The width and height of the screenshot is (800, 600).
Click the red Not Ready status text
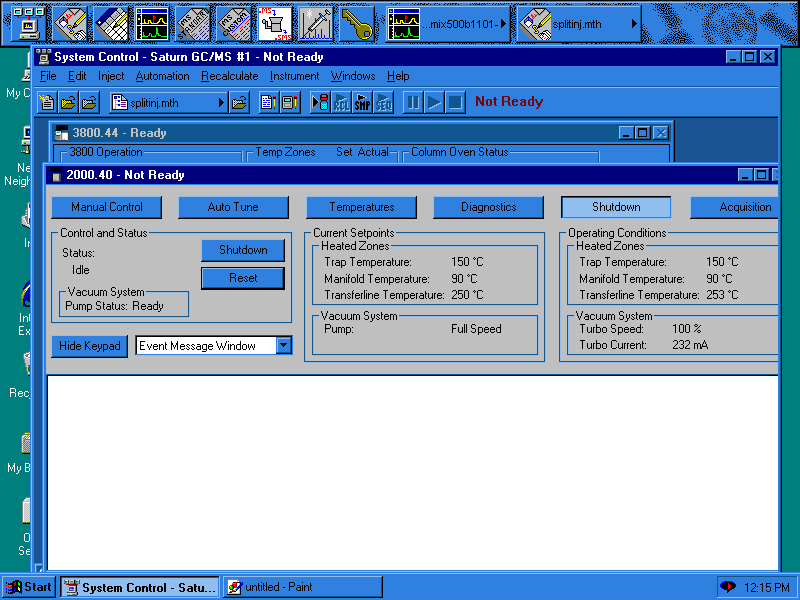509,102
